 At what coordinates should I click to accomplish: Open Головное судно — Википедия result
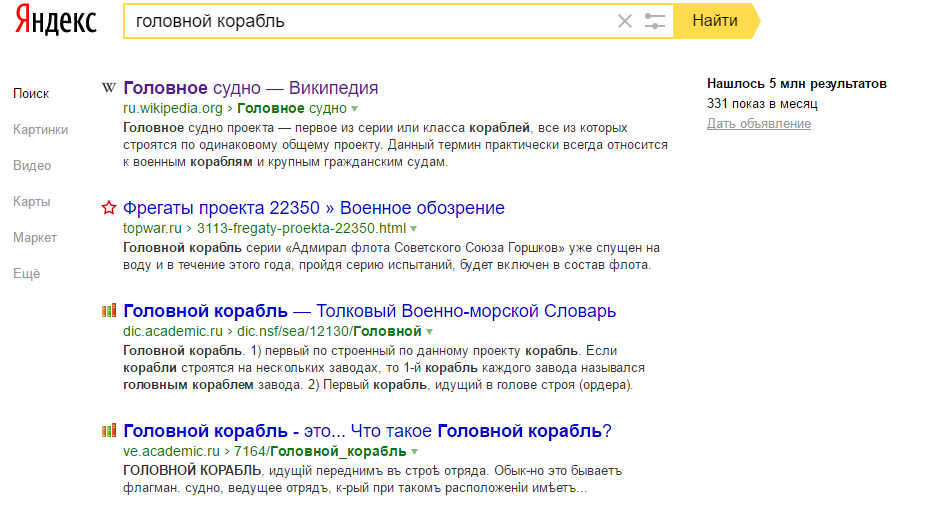click(251, 88)
